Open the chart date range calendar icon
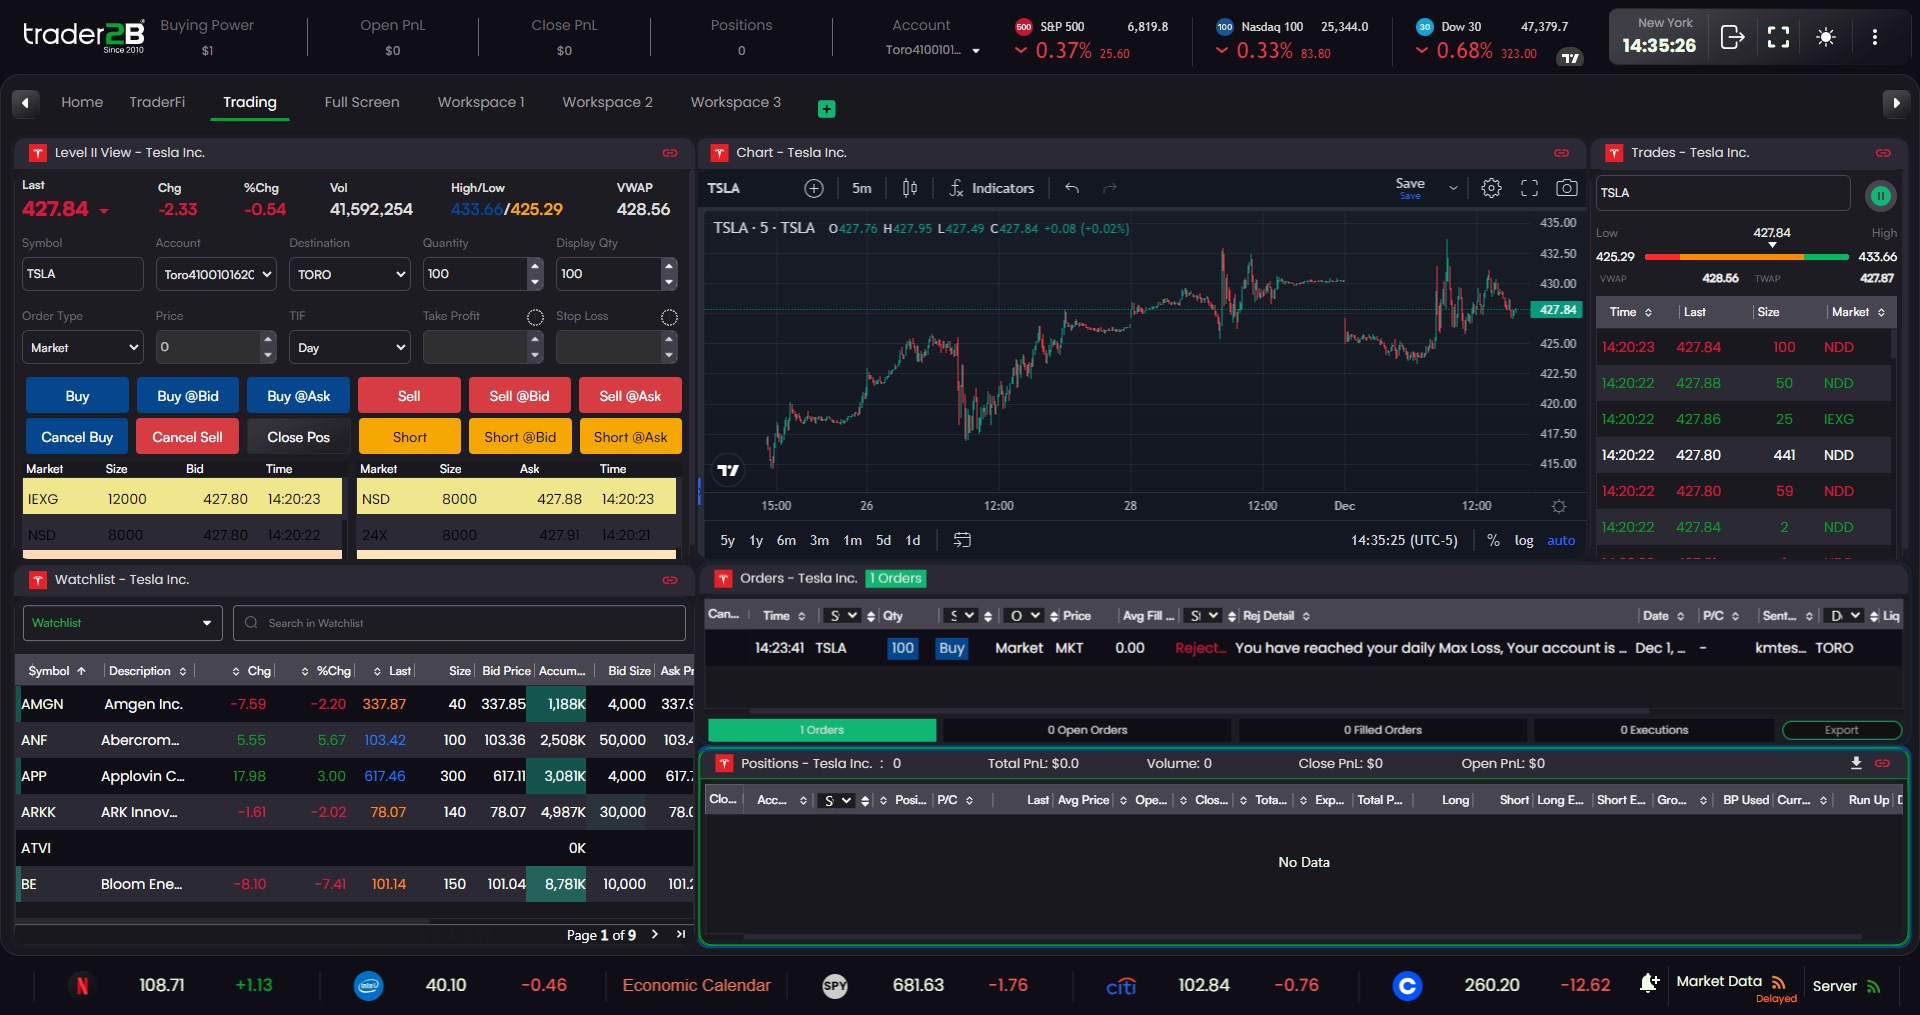This screenshot has height=1015, width=1920. 962,540
